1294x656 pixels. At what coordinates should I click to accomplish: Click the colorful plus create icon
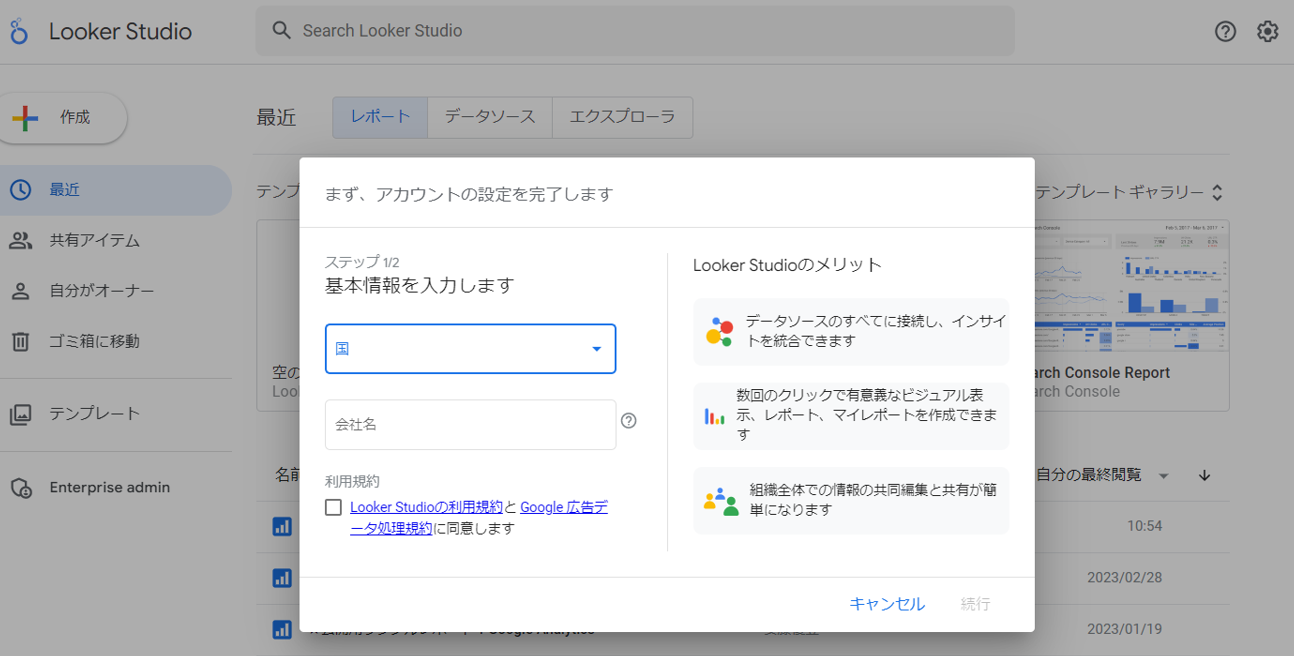26,118
